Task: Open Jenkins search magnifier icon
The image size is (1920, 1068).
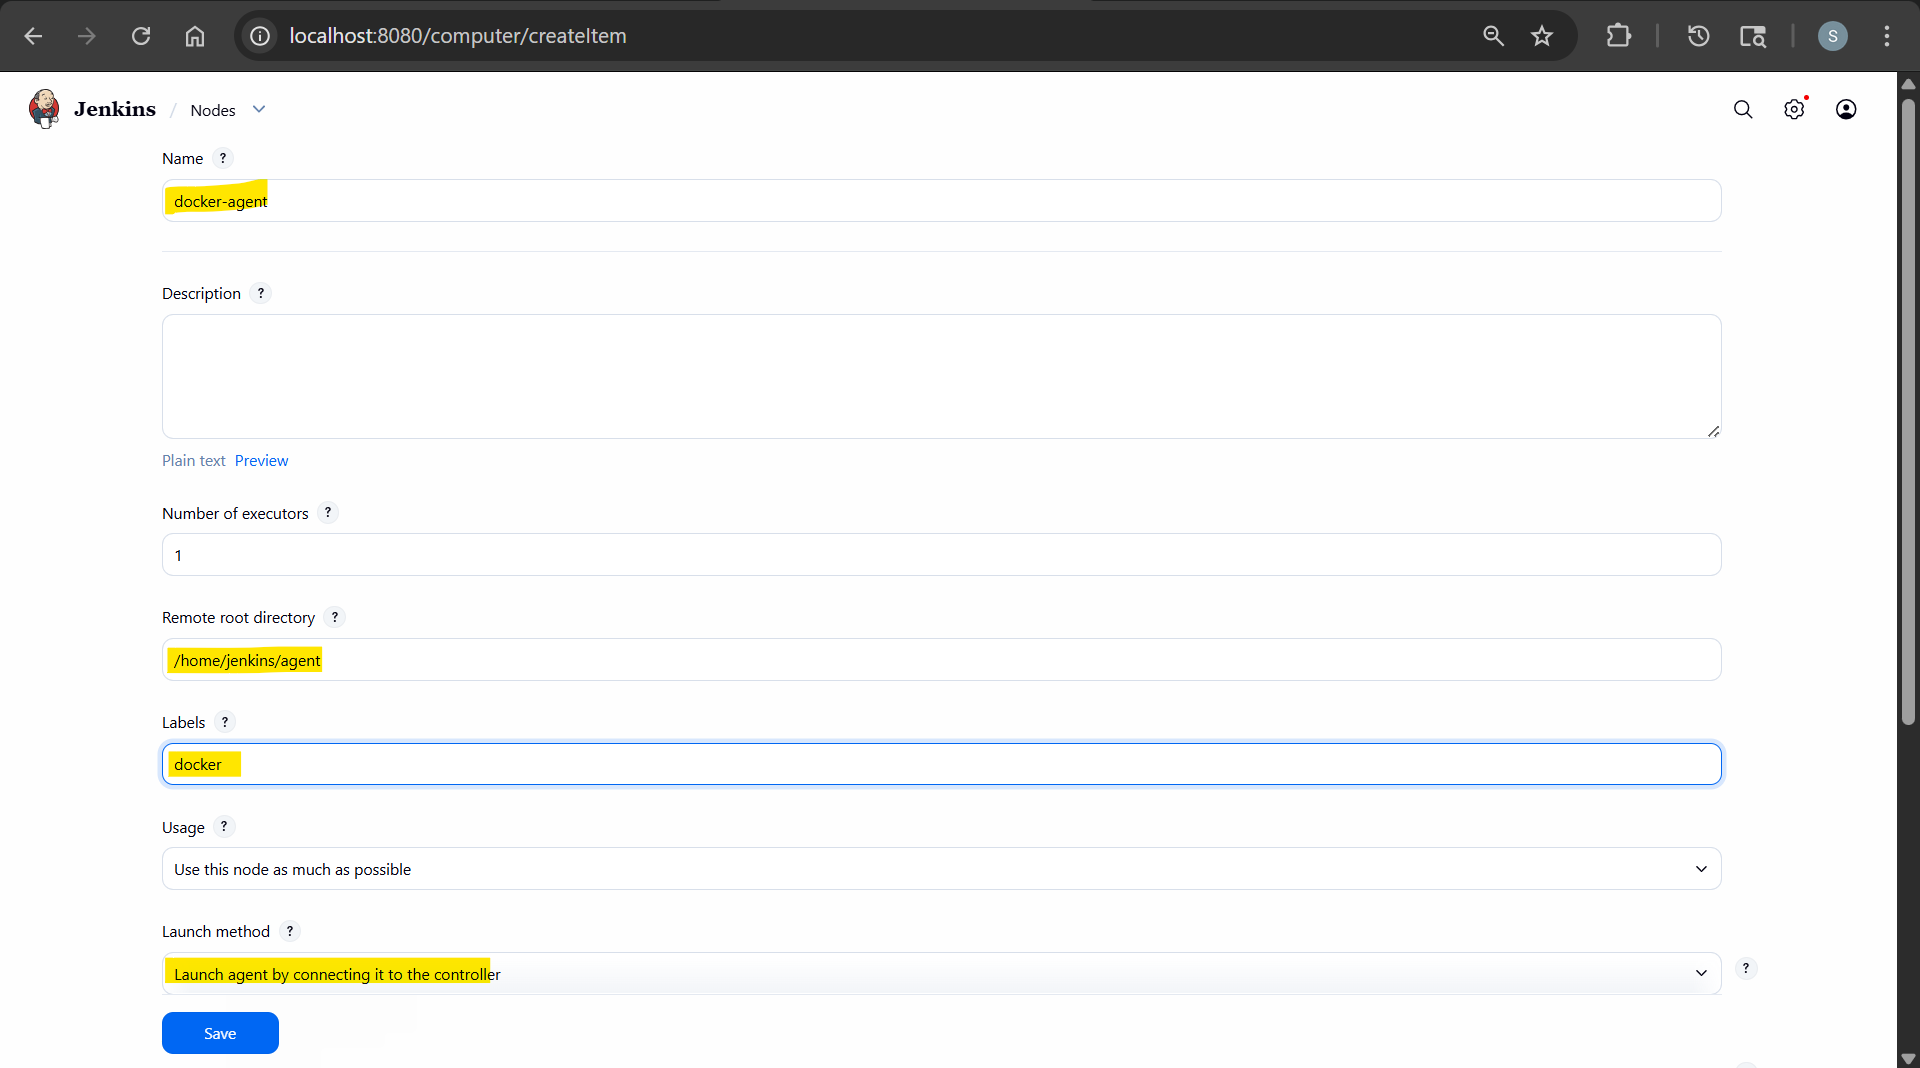Action: pos(1743,110)
